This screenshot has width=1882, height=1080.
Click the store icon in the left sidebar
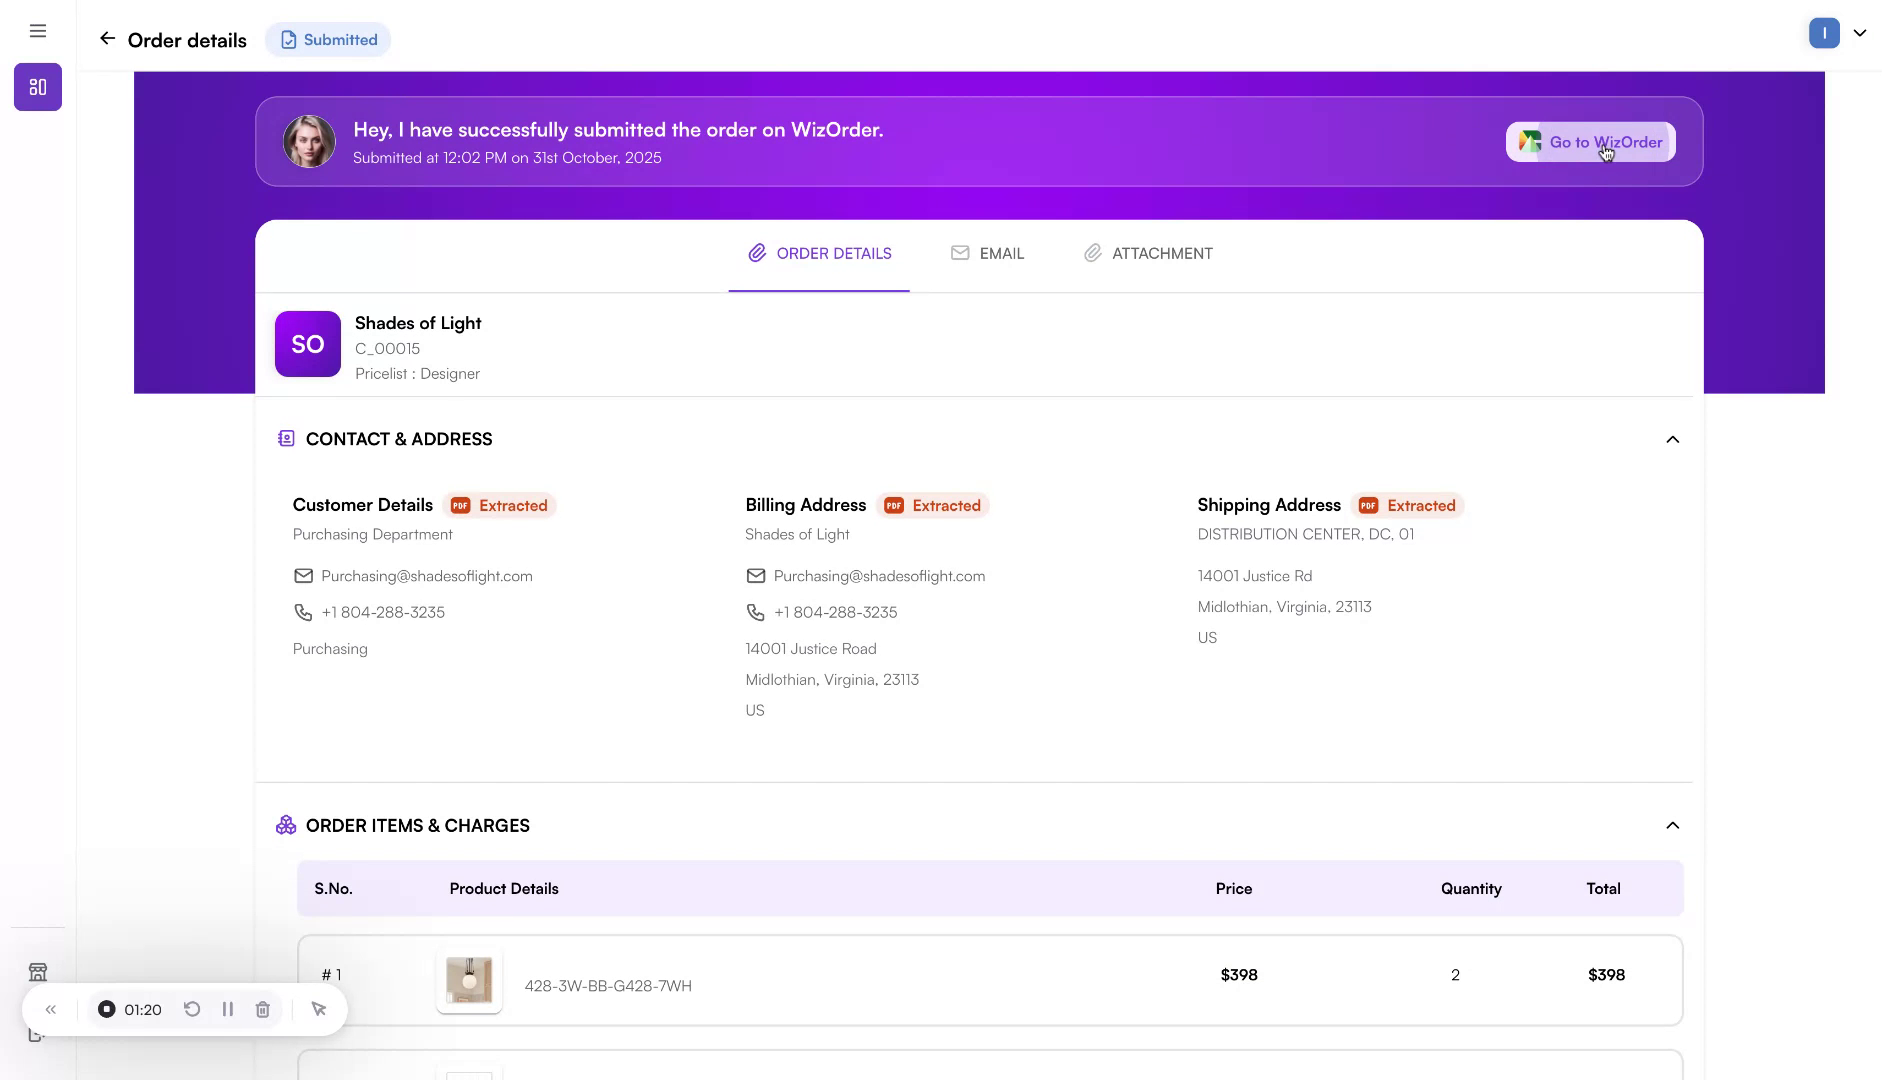(37, 971)
